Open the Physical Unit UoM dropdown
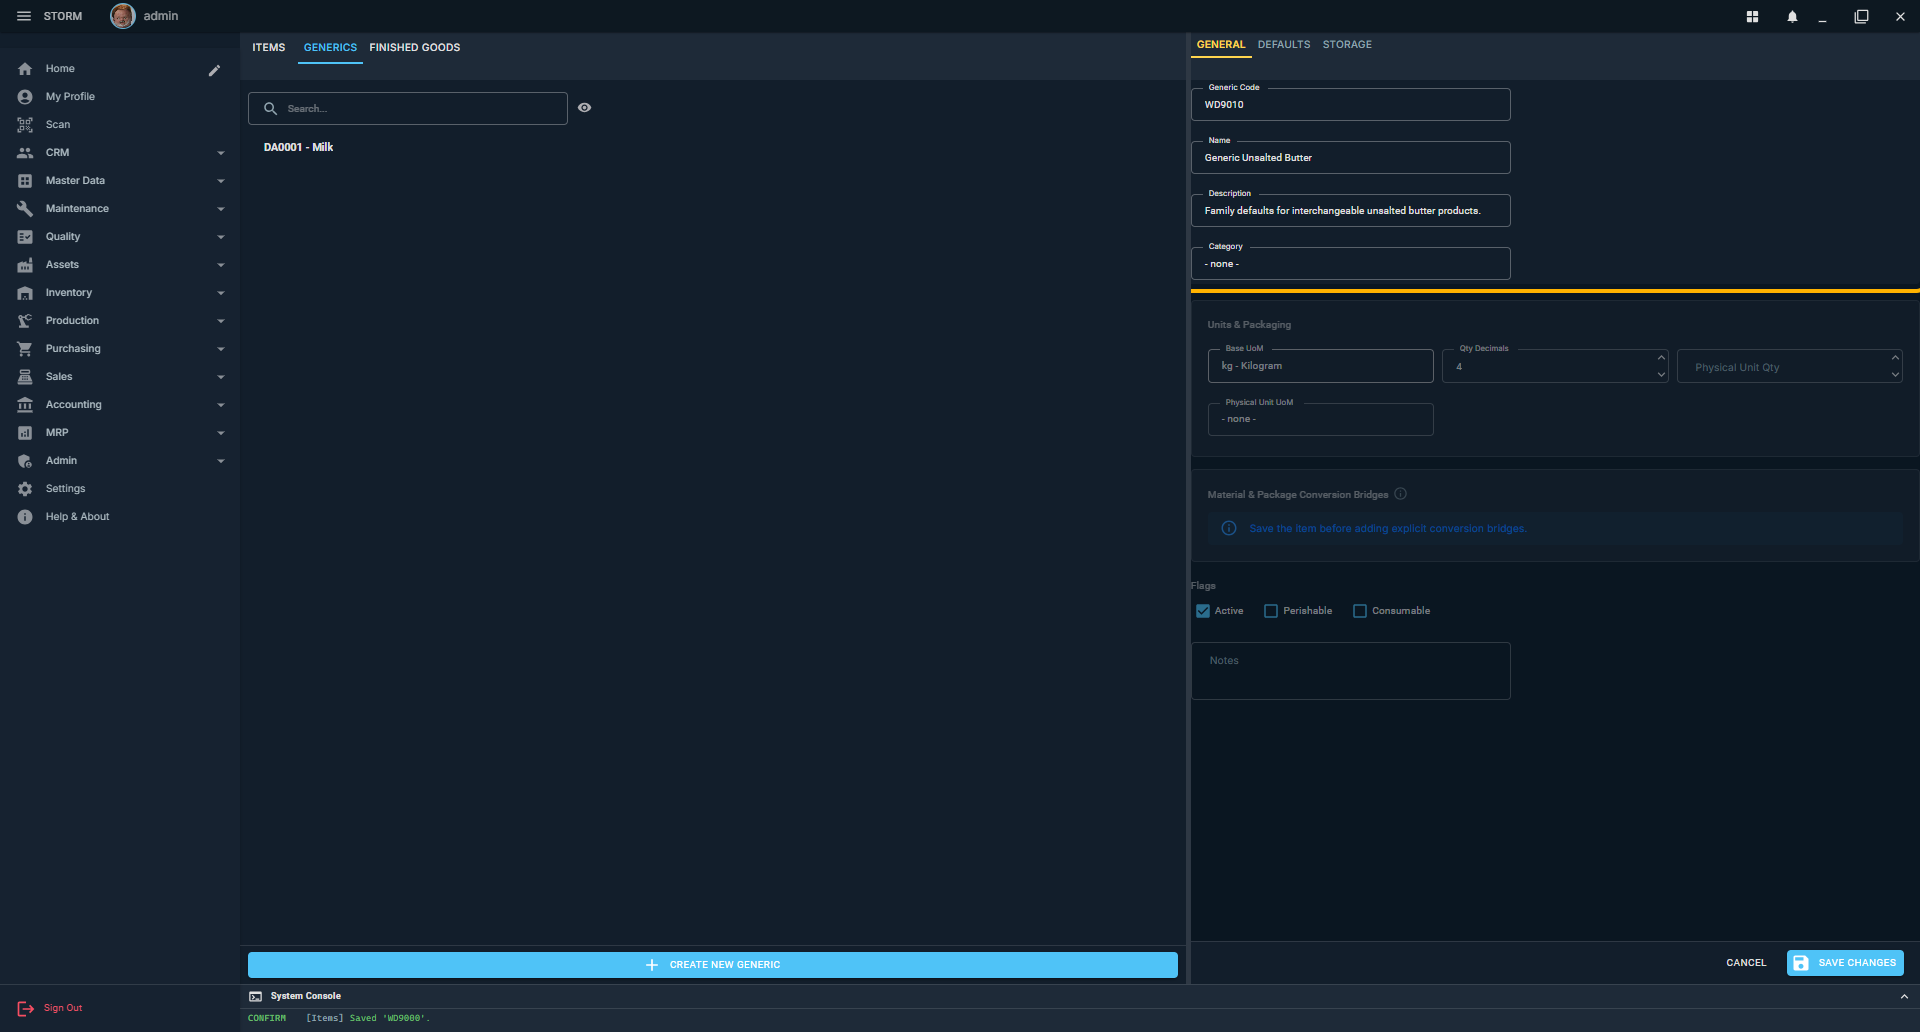The height and width of the screenshot is (1032, 1920). 1320,419
